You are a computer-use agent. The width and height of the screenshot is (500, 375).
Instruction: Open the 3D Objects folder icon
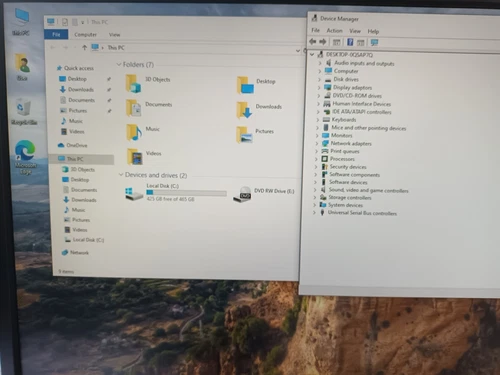(133, 83)
